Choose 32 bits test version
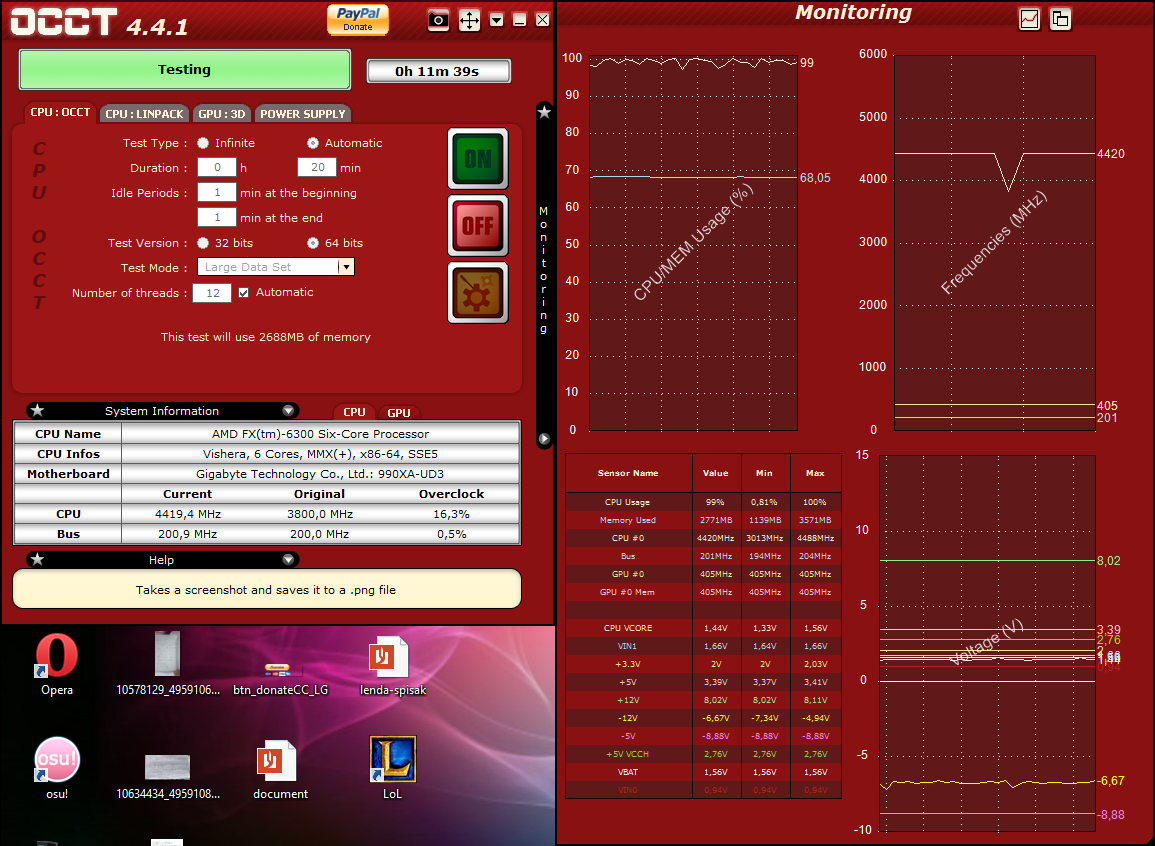 click(203, 243)
